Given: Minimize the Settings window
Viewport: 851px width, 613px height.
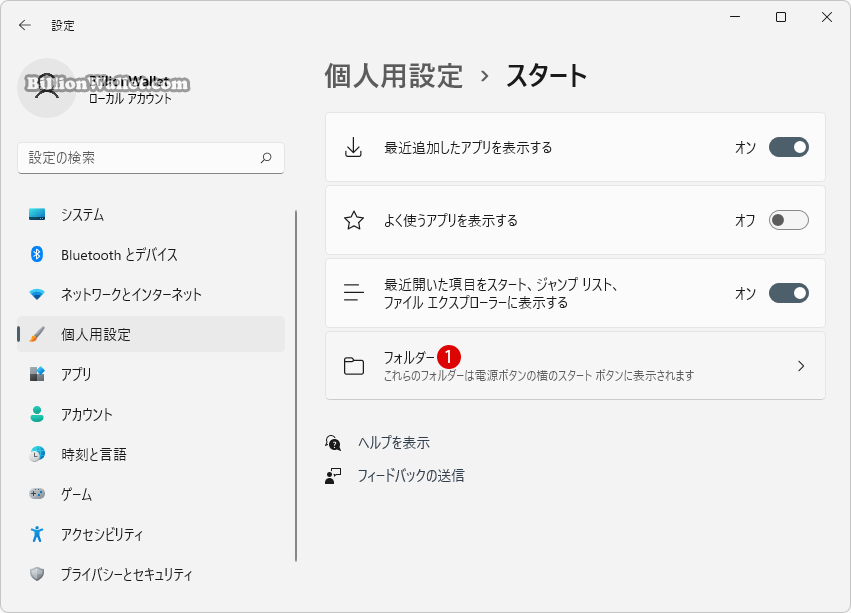Looking at the screenshot, I should coord(735,17).
